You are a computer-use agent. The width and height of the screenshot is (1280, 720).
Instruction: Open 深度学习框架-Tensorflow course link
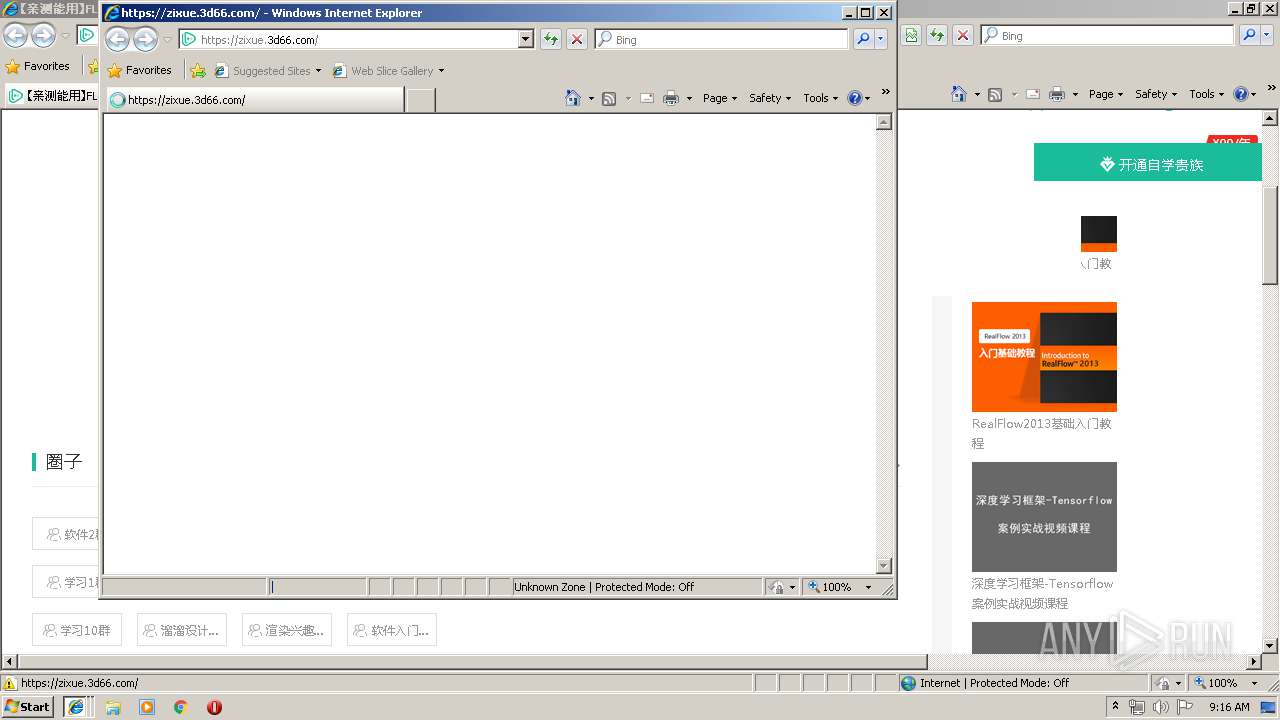(1042, 593)
